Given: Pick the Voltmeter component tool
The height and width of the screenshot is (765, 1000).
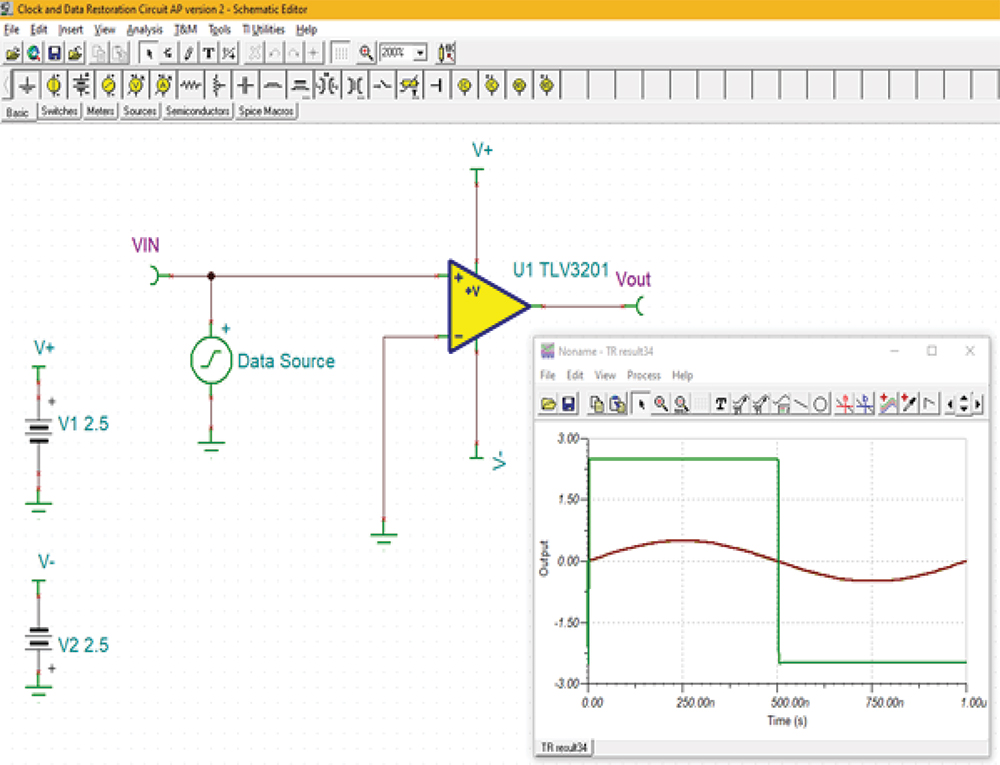Looking at the screenshot, I should (x=136, y=85).
